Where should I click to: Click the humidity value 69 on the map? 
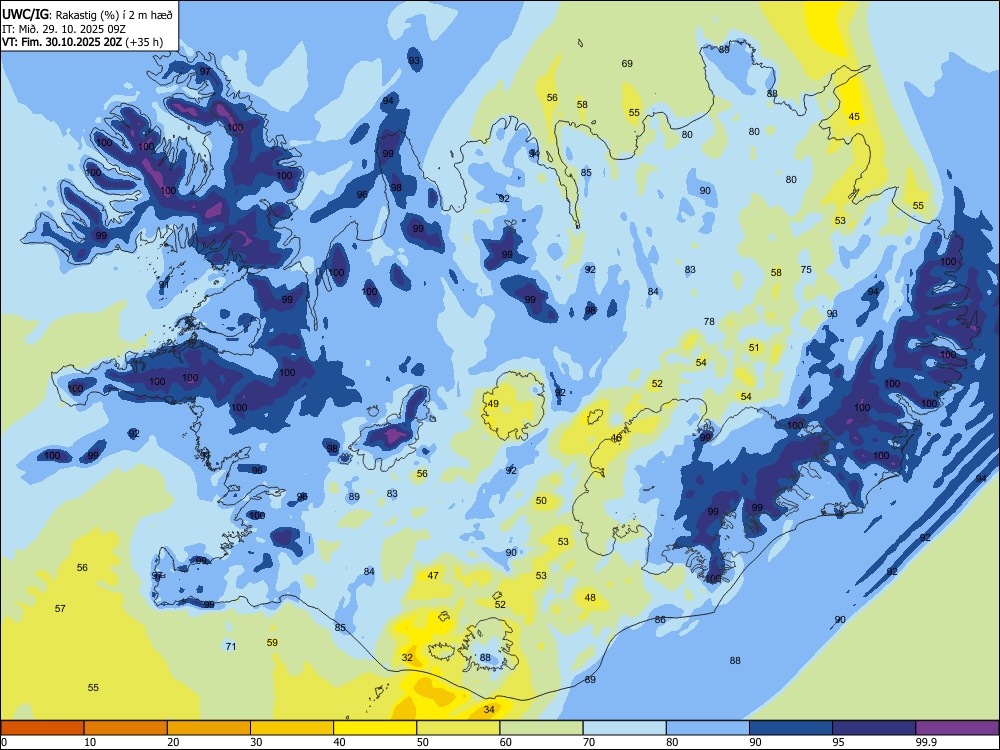[627, 63]
